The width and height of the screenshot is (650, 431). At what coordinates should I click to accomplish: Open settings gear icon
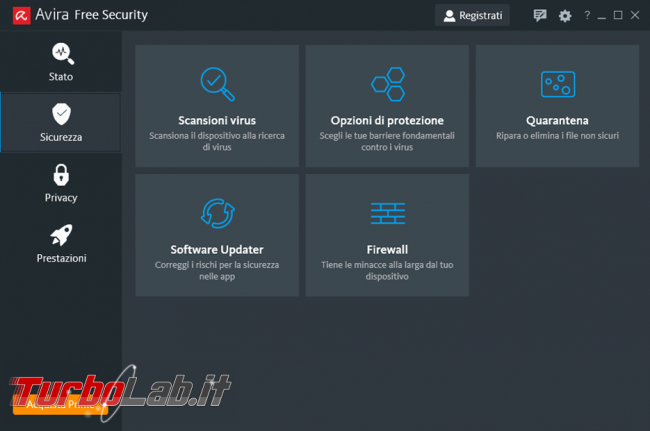click(x=565, y=16)
